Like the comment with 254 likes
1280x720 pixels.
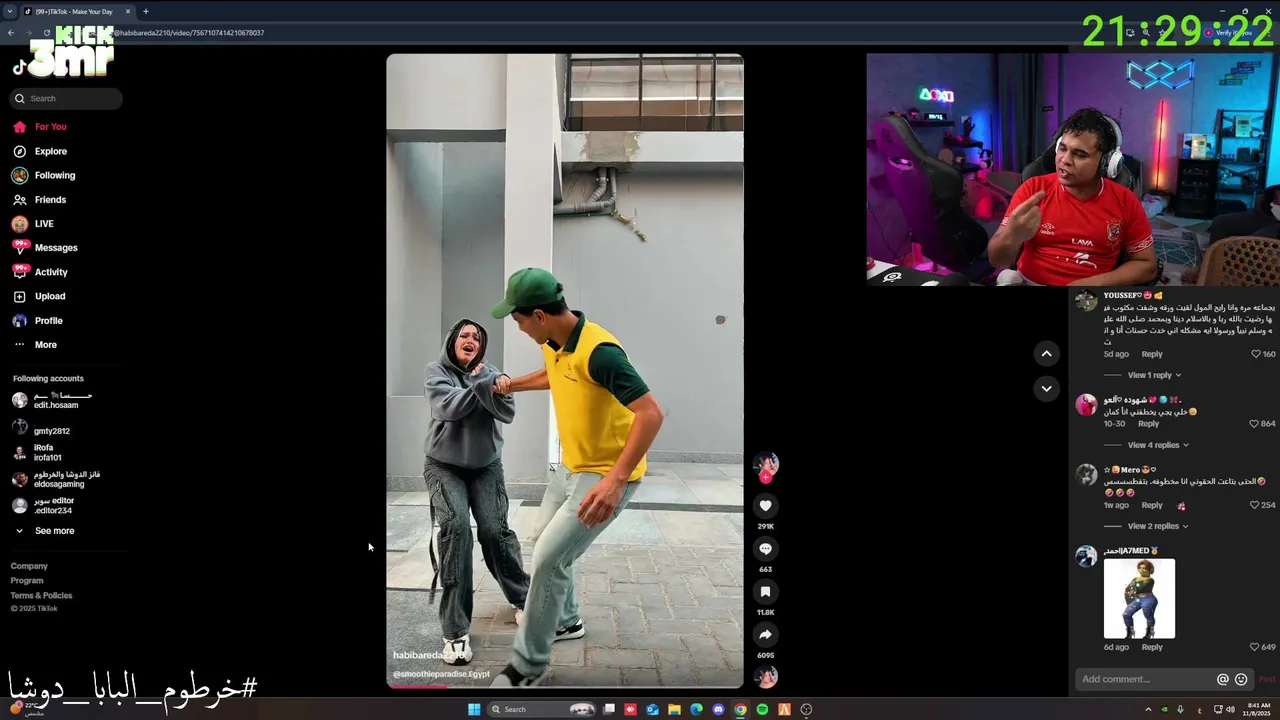[1254, 505]
